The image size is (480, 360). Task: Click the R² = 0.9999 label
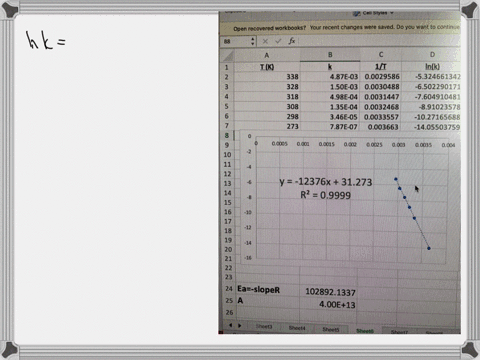[325, 195]
